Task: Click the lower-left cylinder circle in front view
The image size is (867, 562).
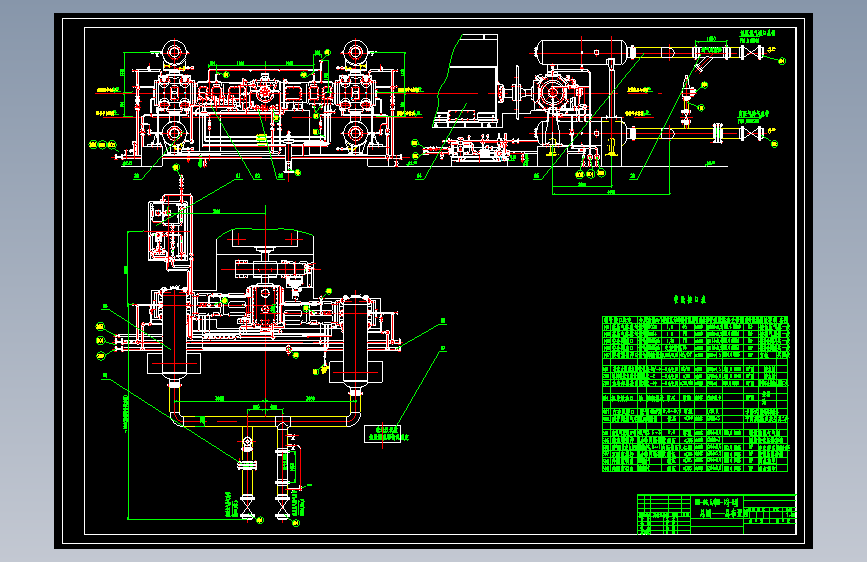Action: 175,133
